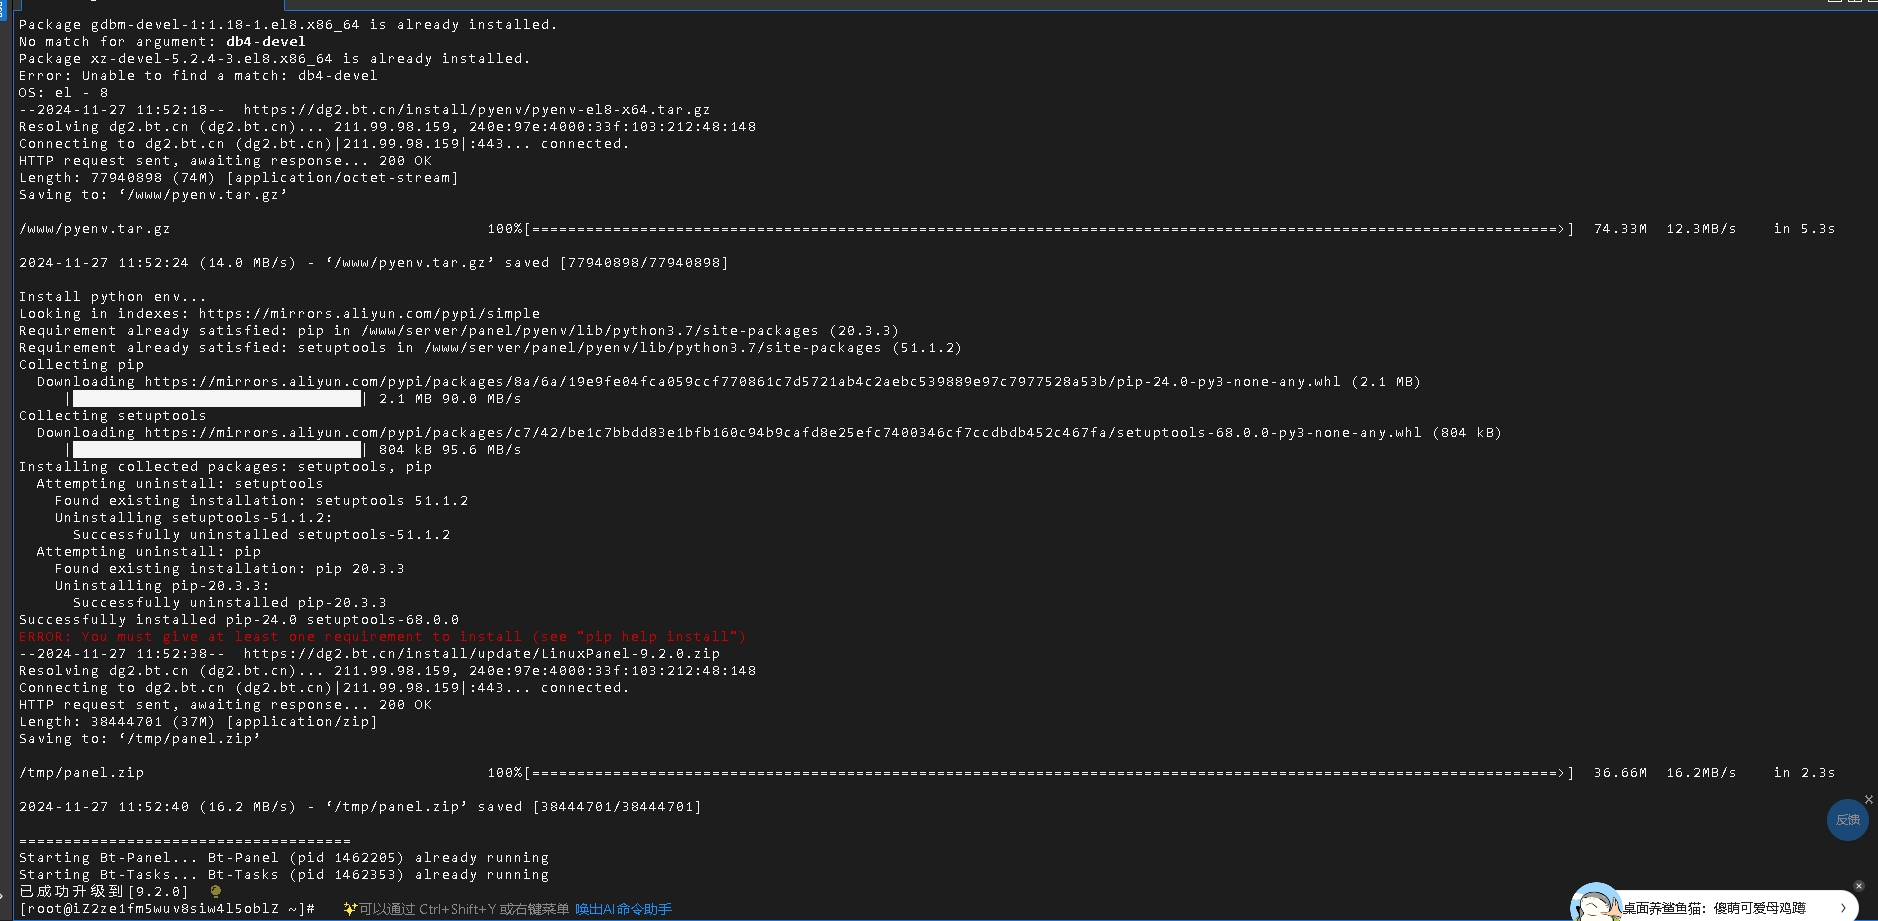The width and height of the screenshot is (1878, 921).
Task: Expand the 桌面养鲨鱼猫 widget with its right chevron
Action: [x=1842, y=908]
